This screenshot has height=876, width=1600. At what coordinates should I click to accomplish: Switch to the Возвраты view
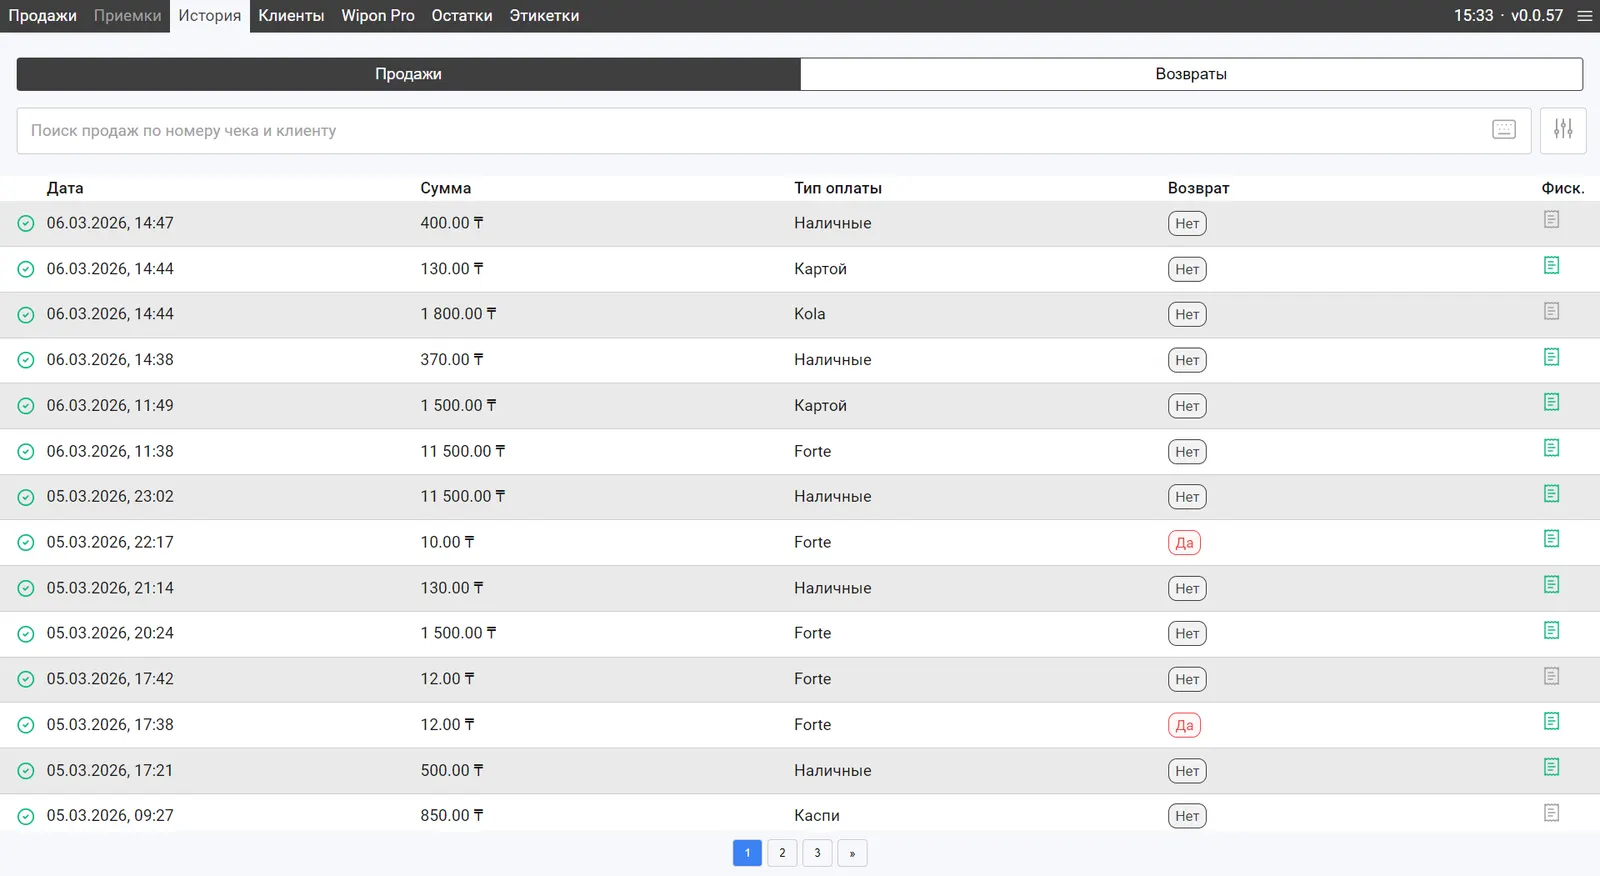click(1190, 74)
